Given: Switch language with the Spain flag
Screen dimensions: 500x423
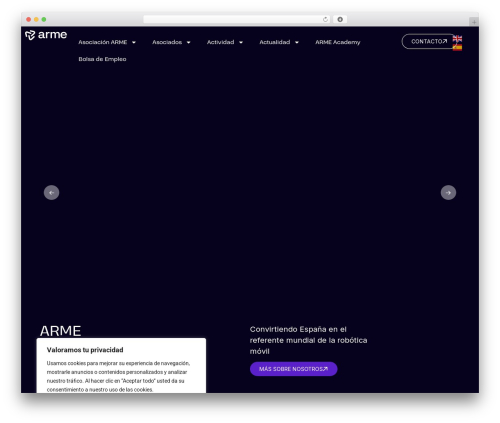Looking at the screenshot, I should pos(457,47).
